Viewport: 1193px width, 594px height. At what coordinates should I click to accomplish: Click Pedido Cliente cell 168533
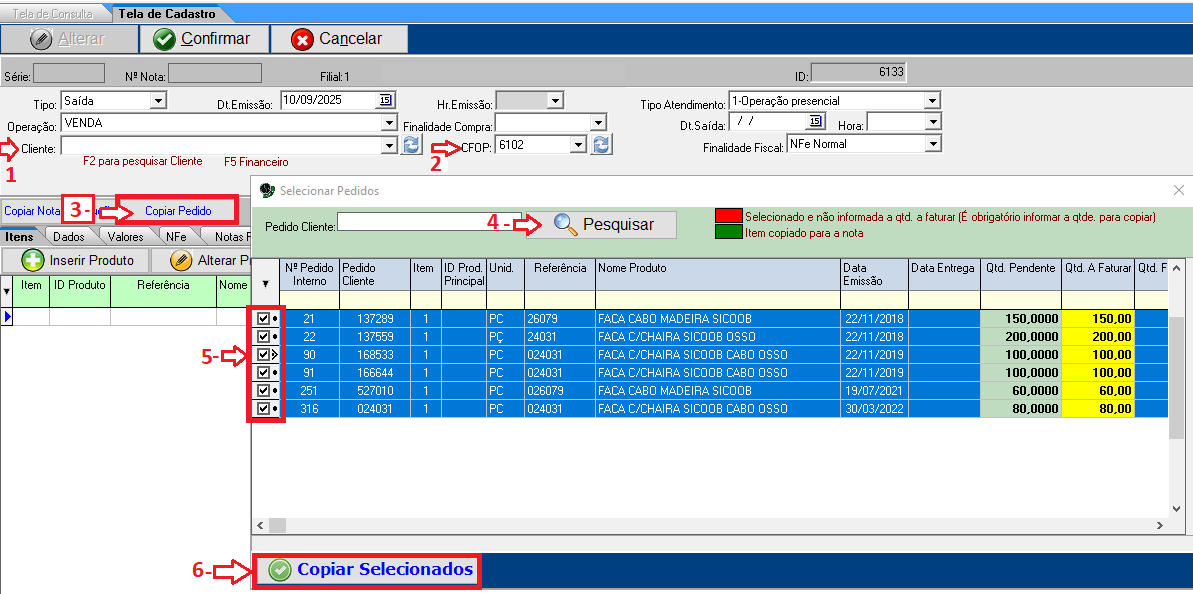pos(375,354)
